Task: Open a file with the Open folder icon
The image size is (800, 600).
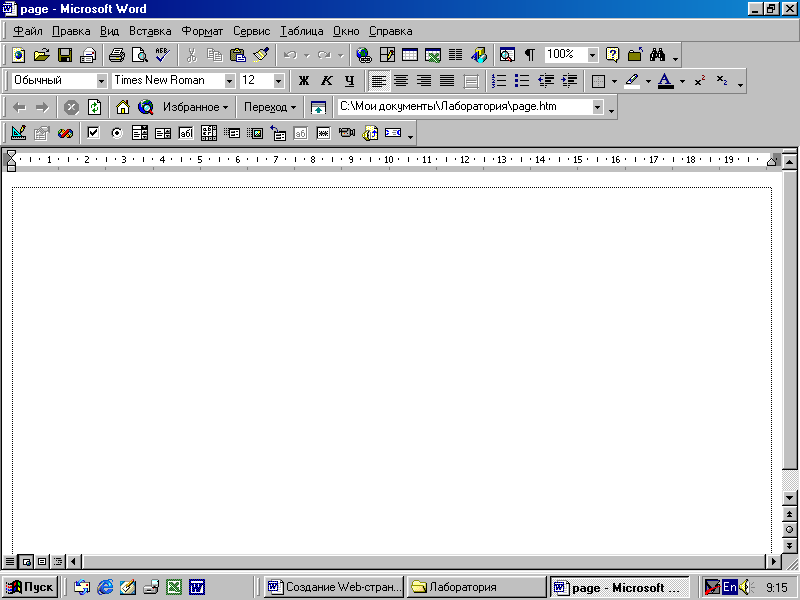Action: tap(42, 55)
